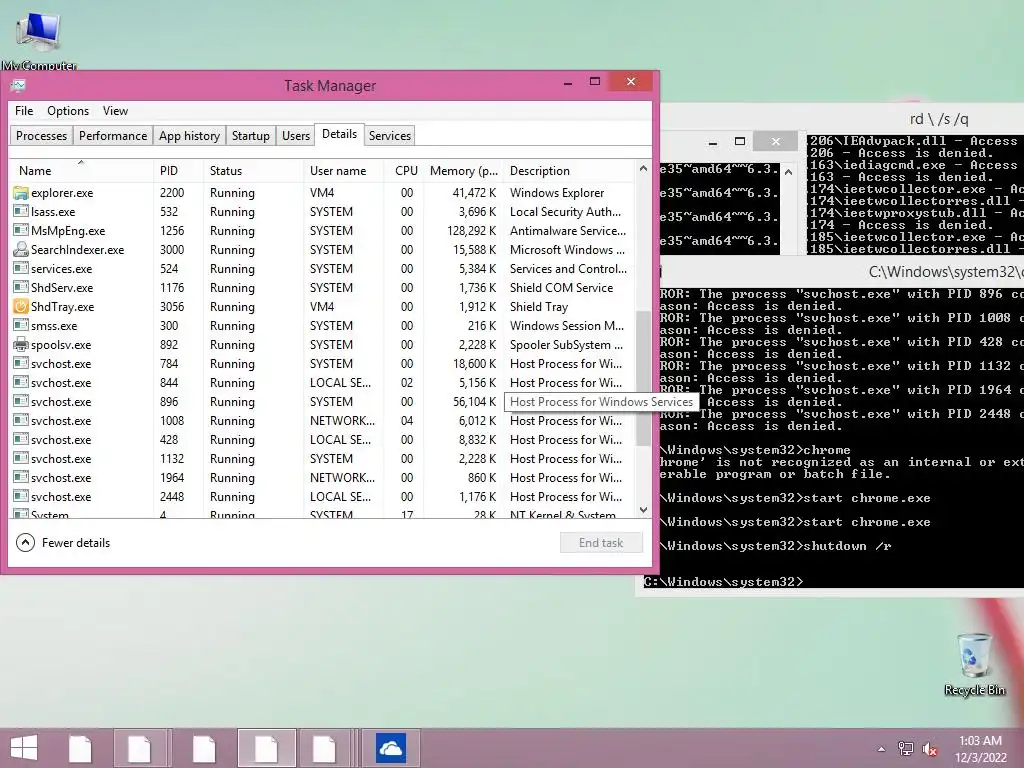Screen dimensions: 1024x768
Task: Click the smss.exe process icon
Action: coord(21,325)
